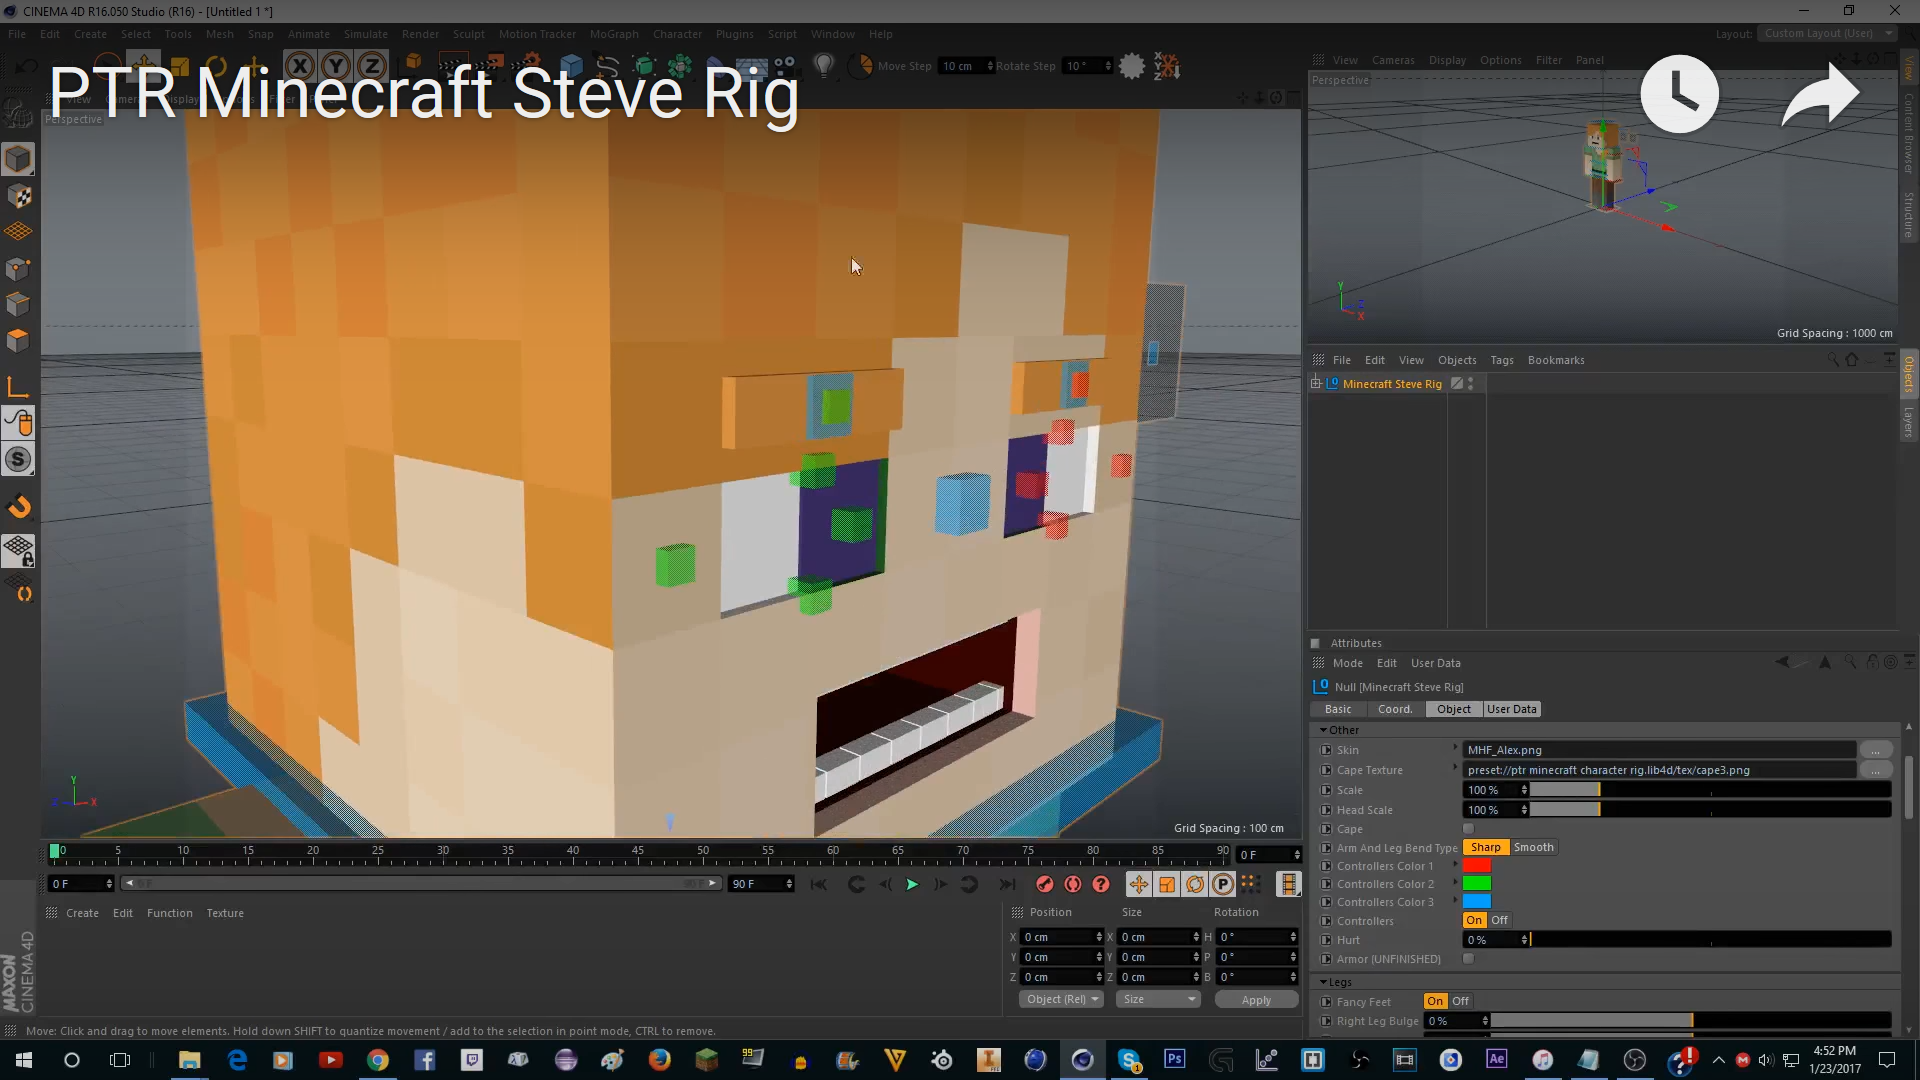This screenshot has height=1080, width=1920.
Task: Pick the green Controllers Color 2 swatch
Action: point(1476,884)
